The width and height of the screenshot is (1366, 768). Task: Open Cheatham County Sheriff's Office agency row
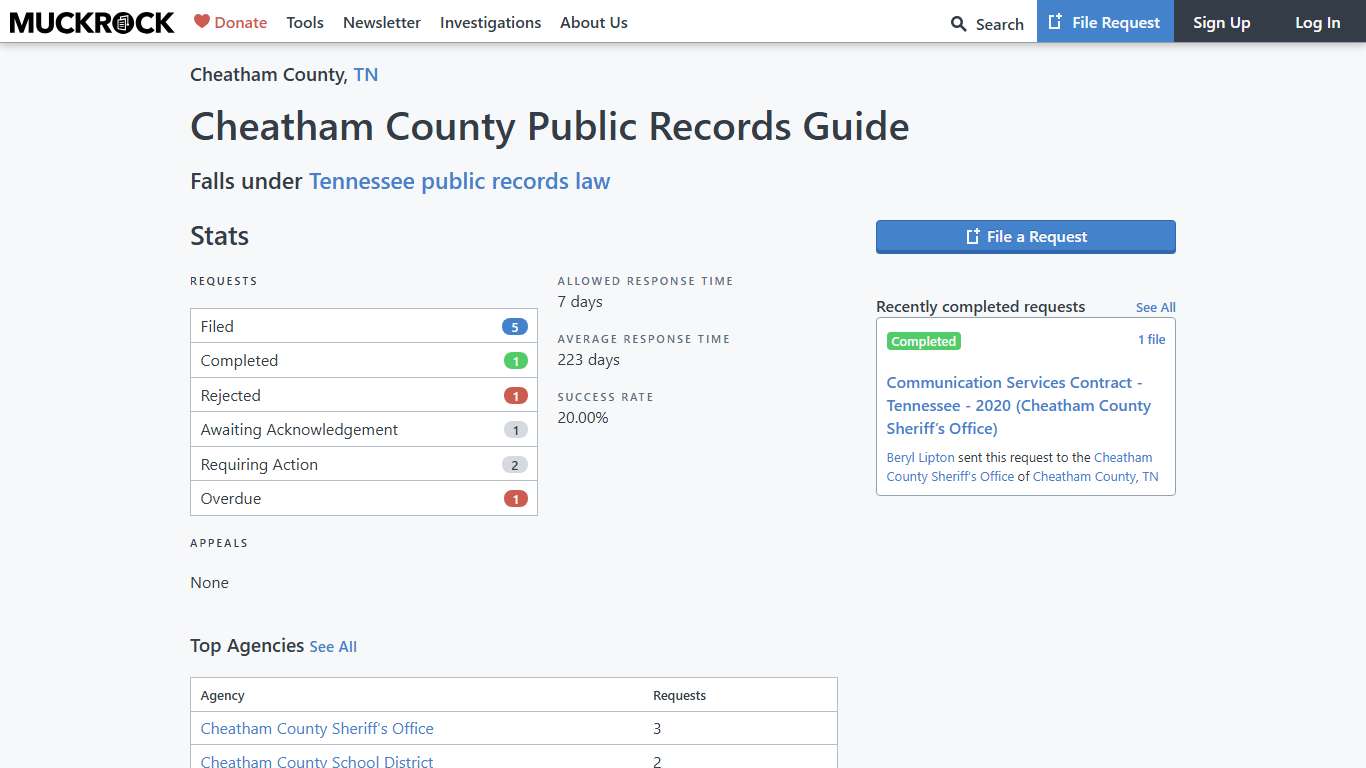point(317,729)
